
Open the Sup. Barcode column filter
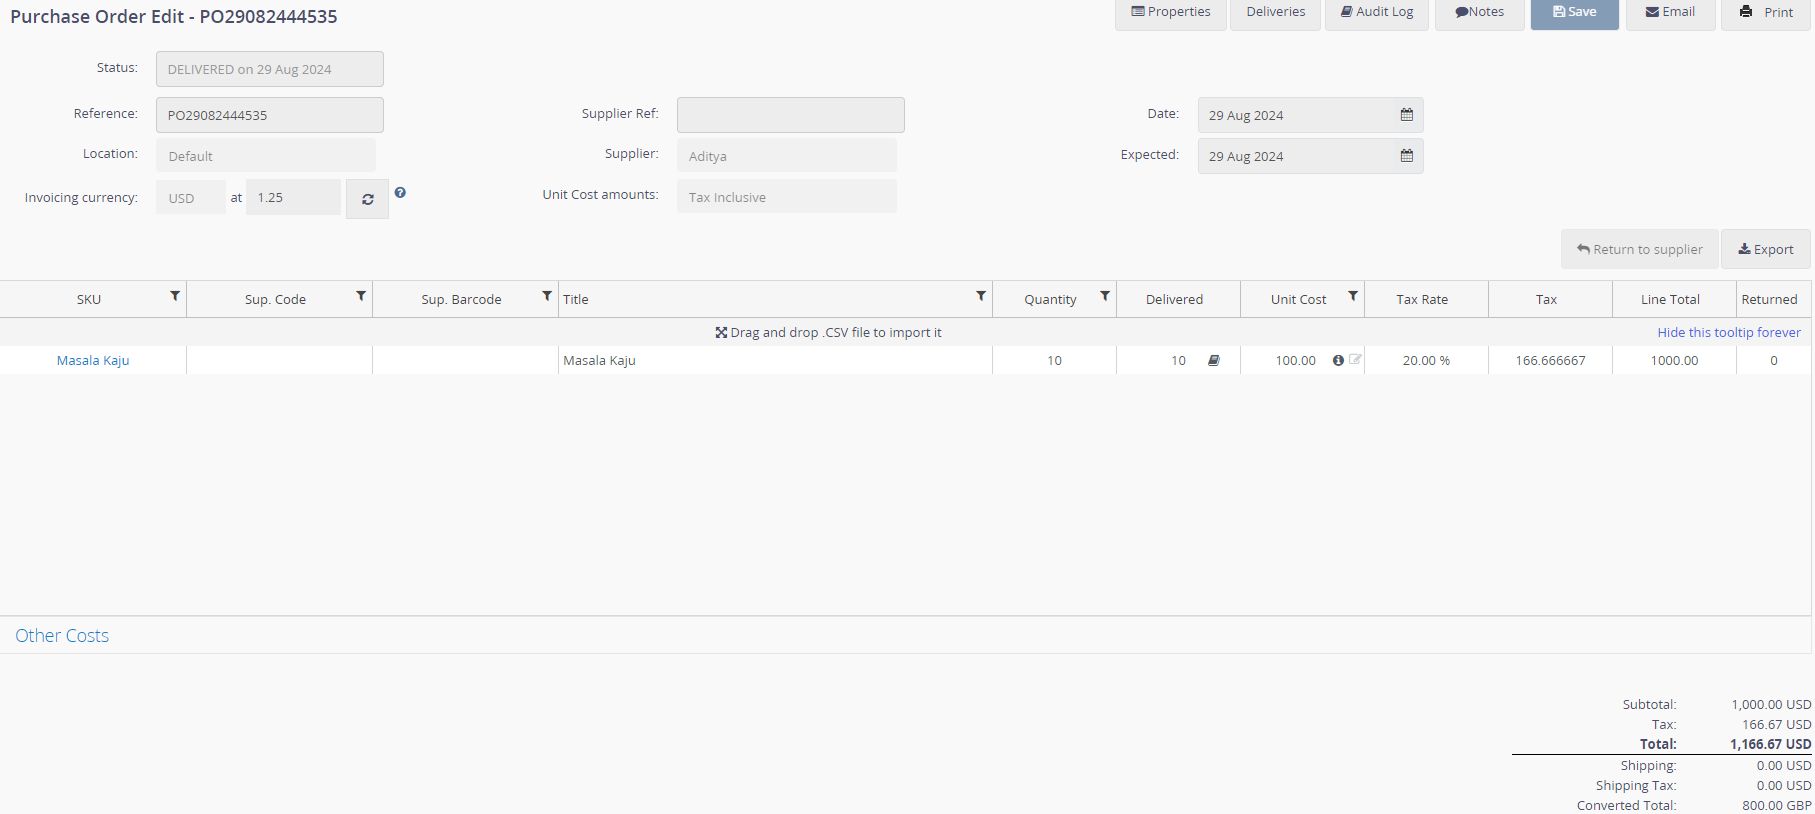point(547,297)
